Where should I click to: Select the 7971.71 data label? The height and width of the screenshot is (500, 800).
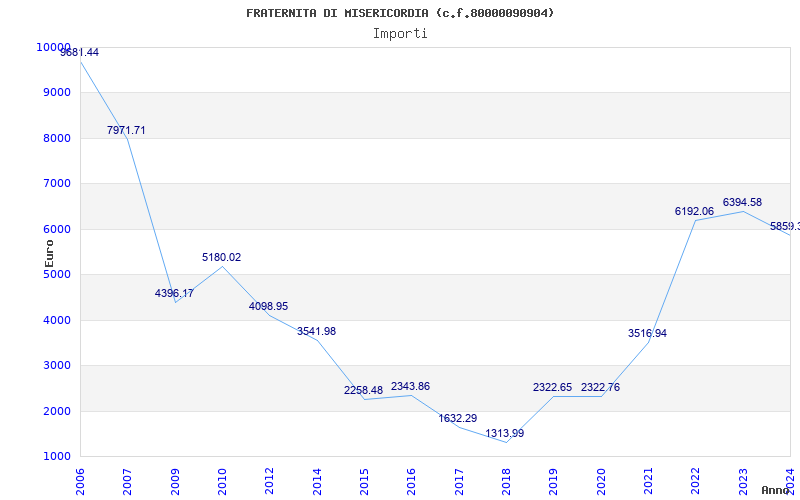(x=126, y=130)
